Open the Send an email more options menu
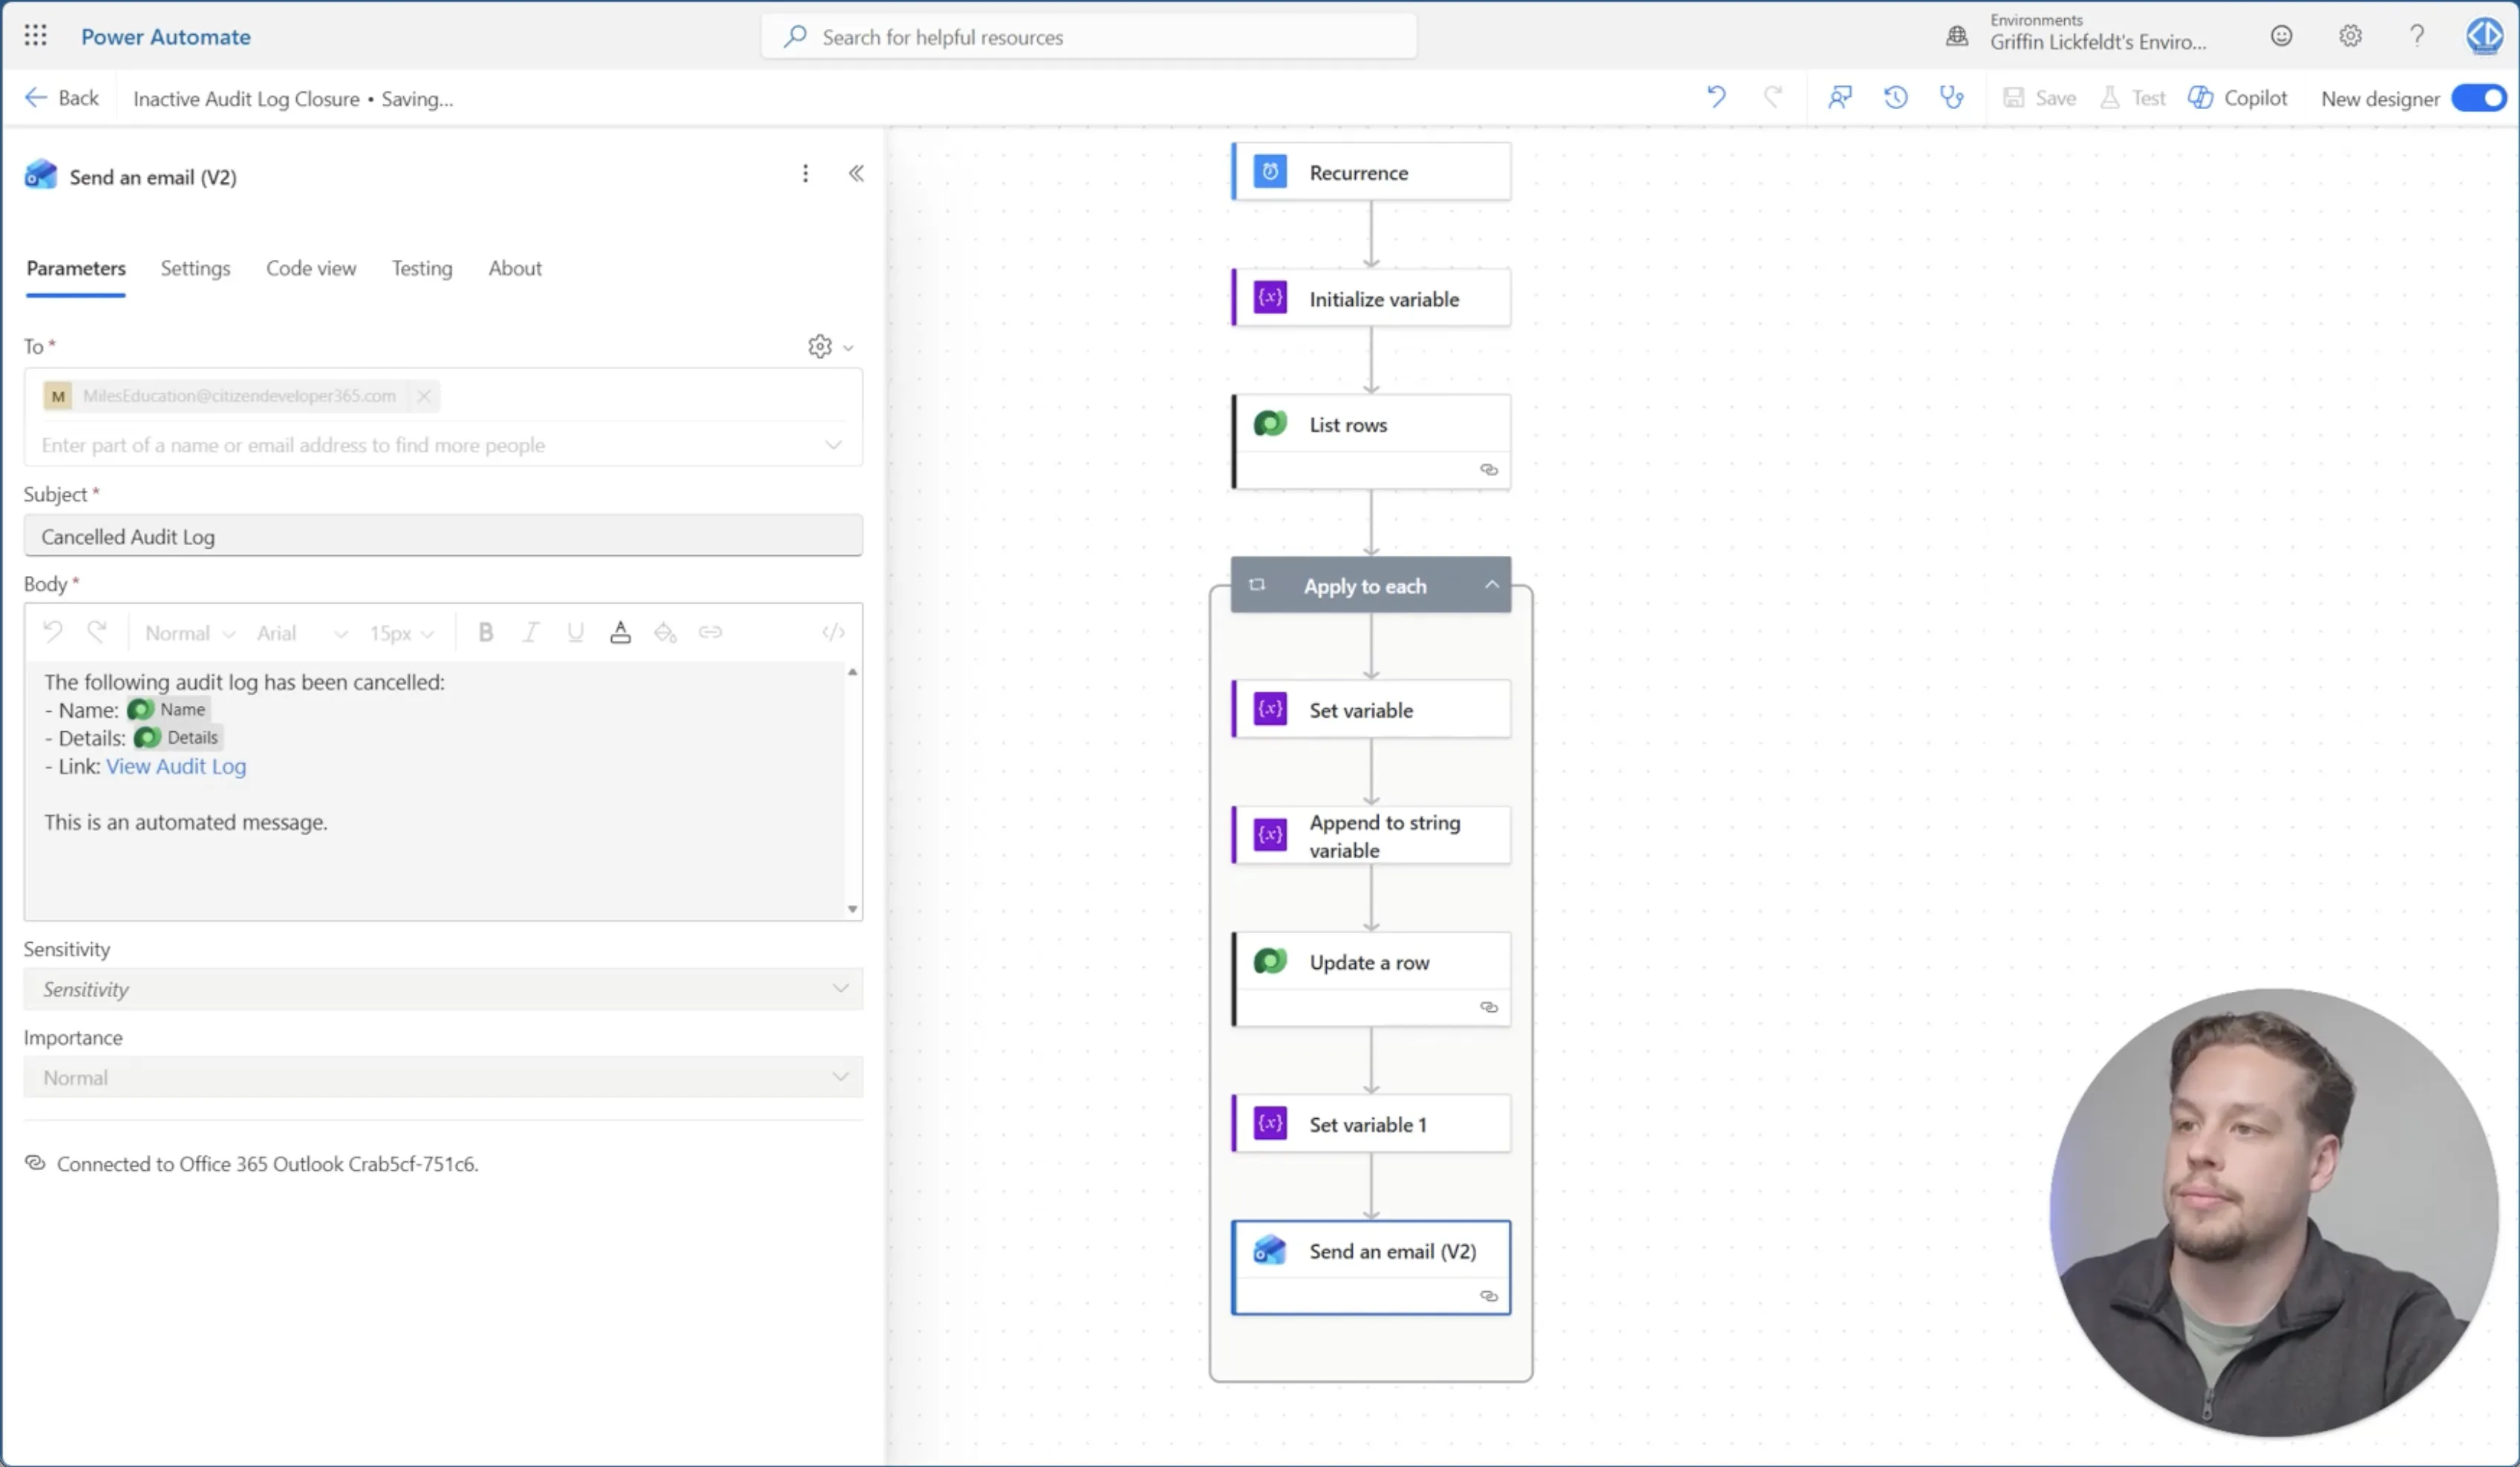 pyautogui.click(x=805, y=174)
